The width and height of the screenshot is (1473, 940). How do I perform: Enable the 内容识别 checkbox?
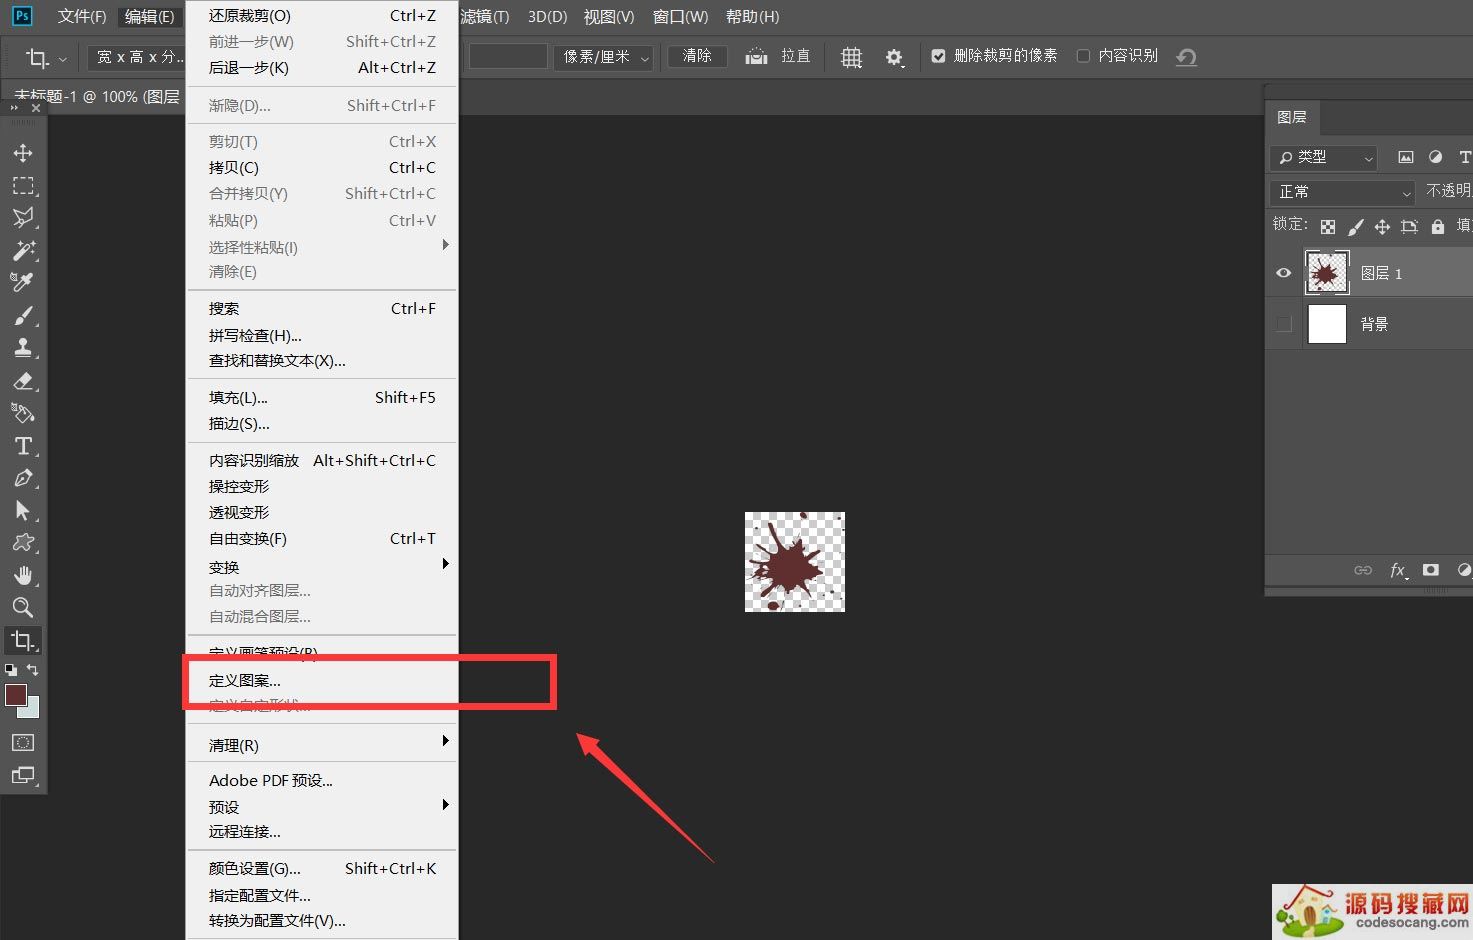[1083, 56]
